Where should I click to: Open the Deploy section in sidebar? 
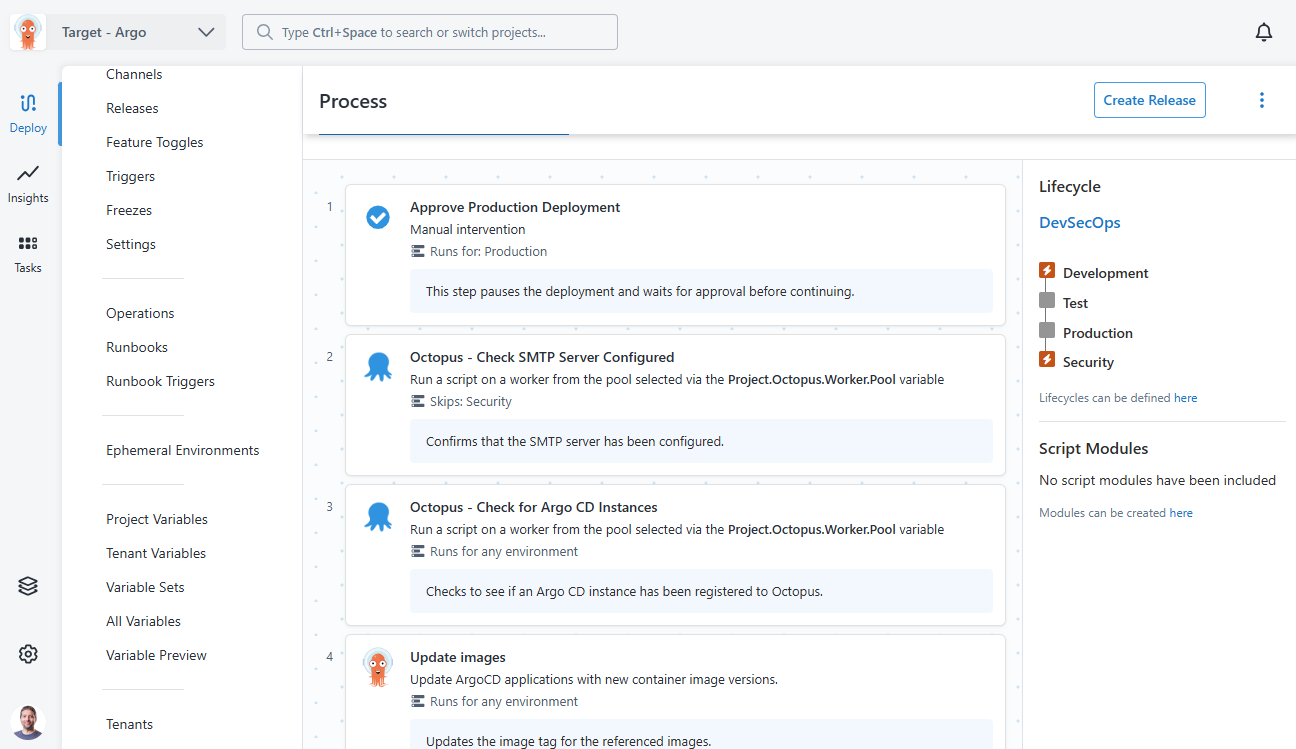(28, 113)
